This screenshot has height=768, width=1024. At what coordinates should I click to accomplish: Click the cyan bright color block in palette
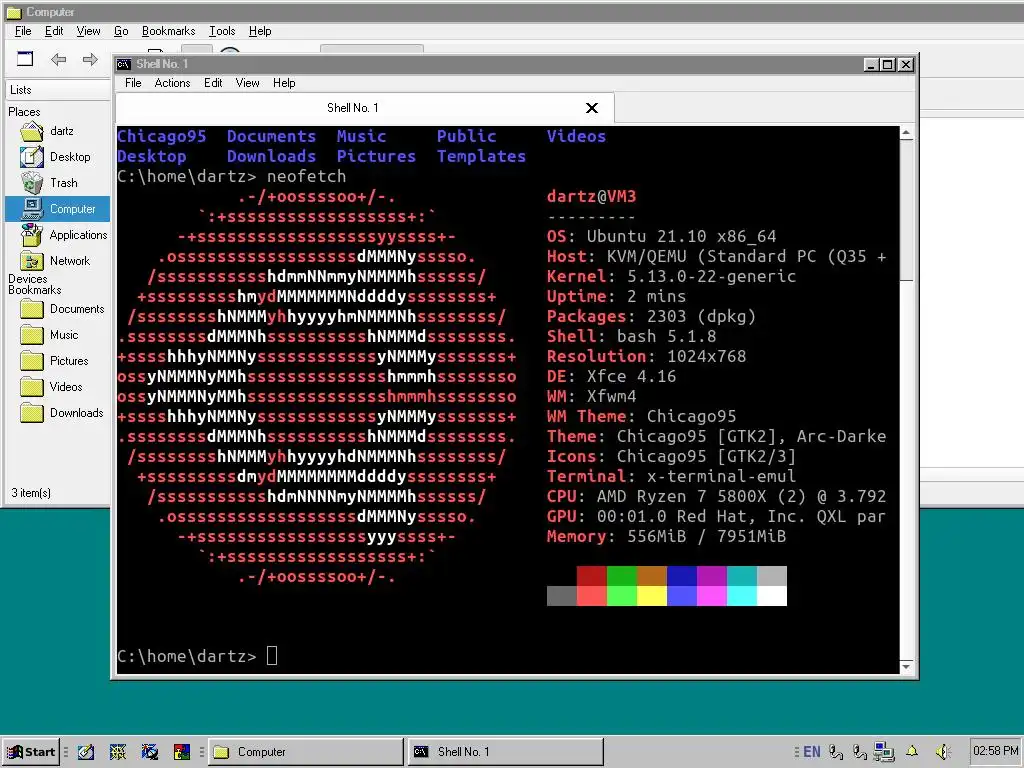(x=742, y=596)
